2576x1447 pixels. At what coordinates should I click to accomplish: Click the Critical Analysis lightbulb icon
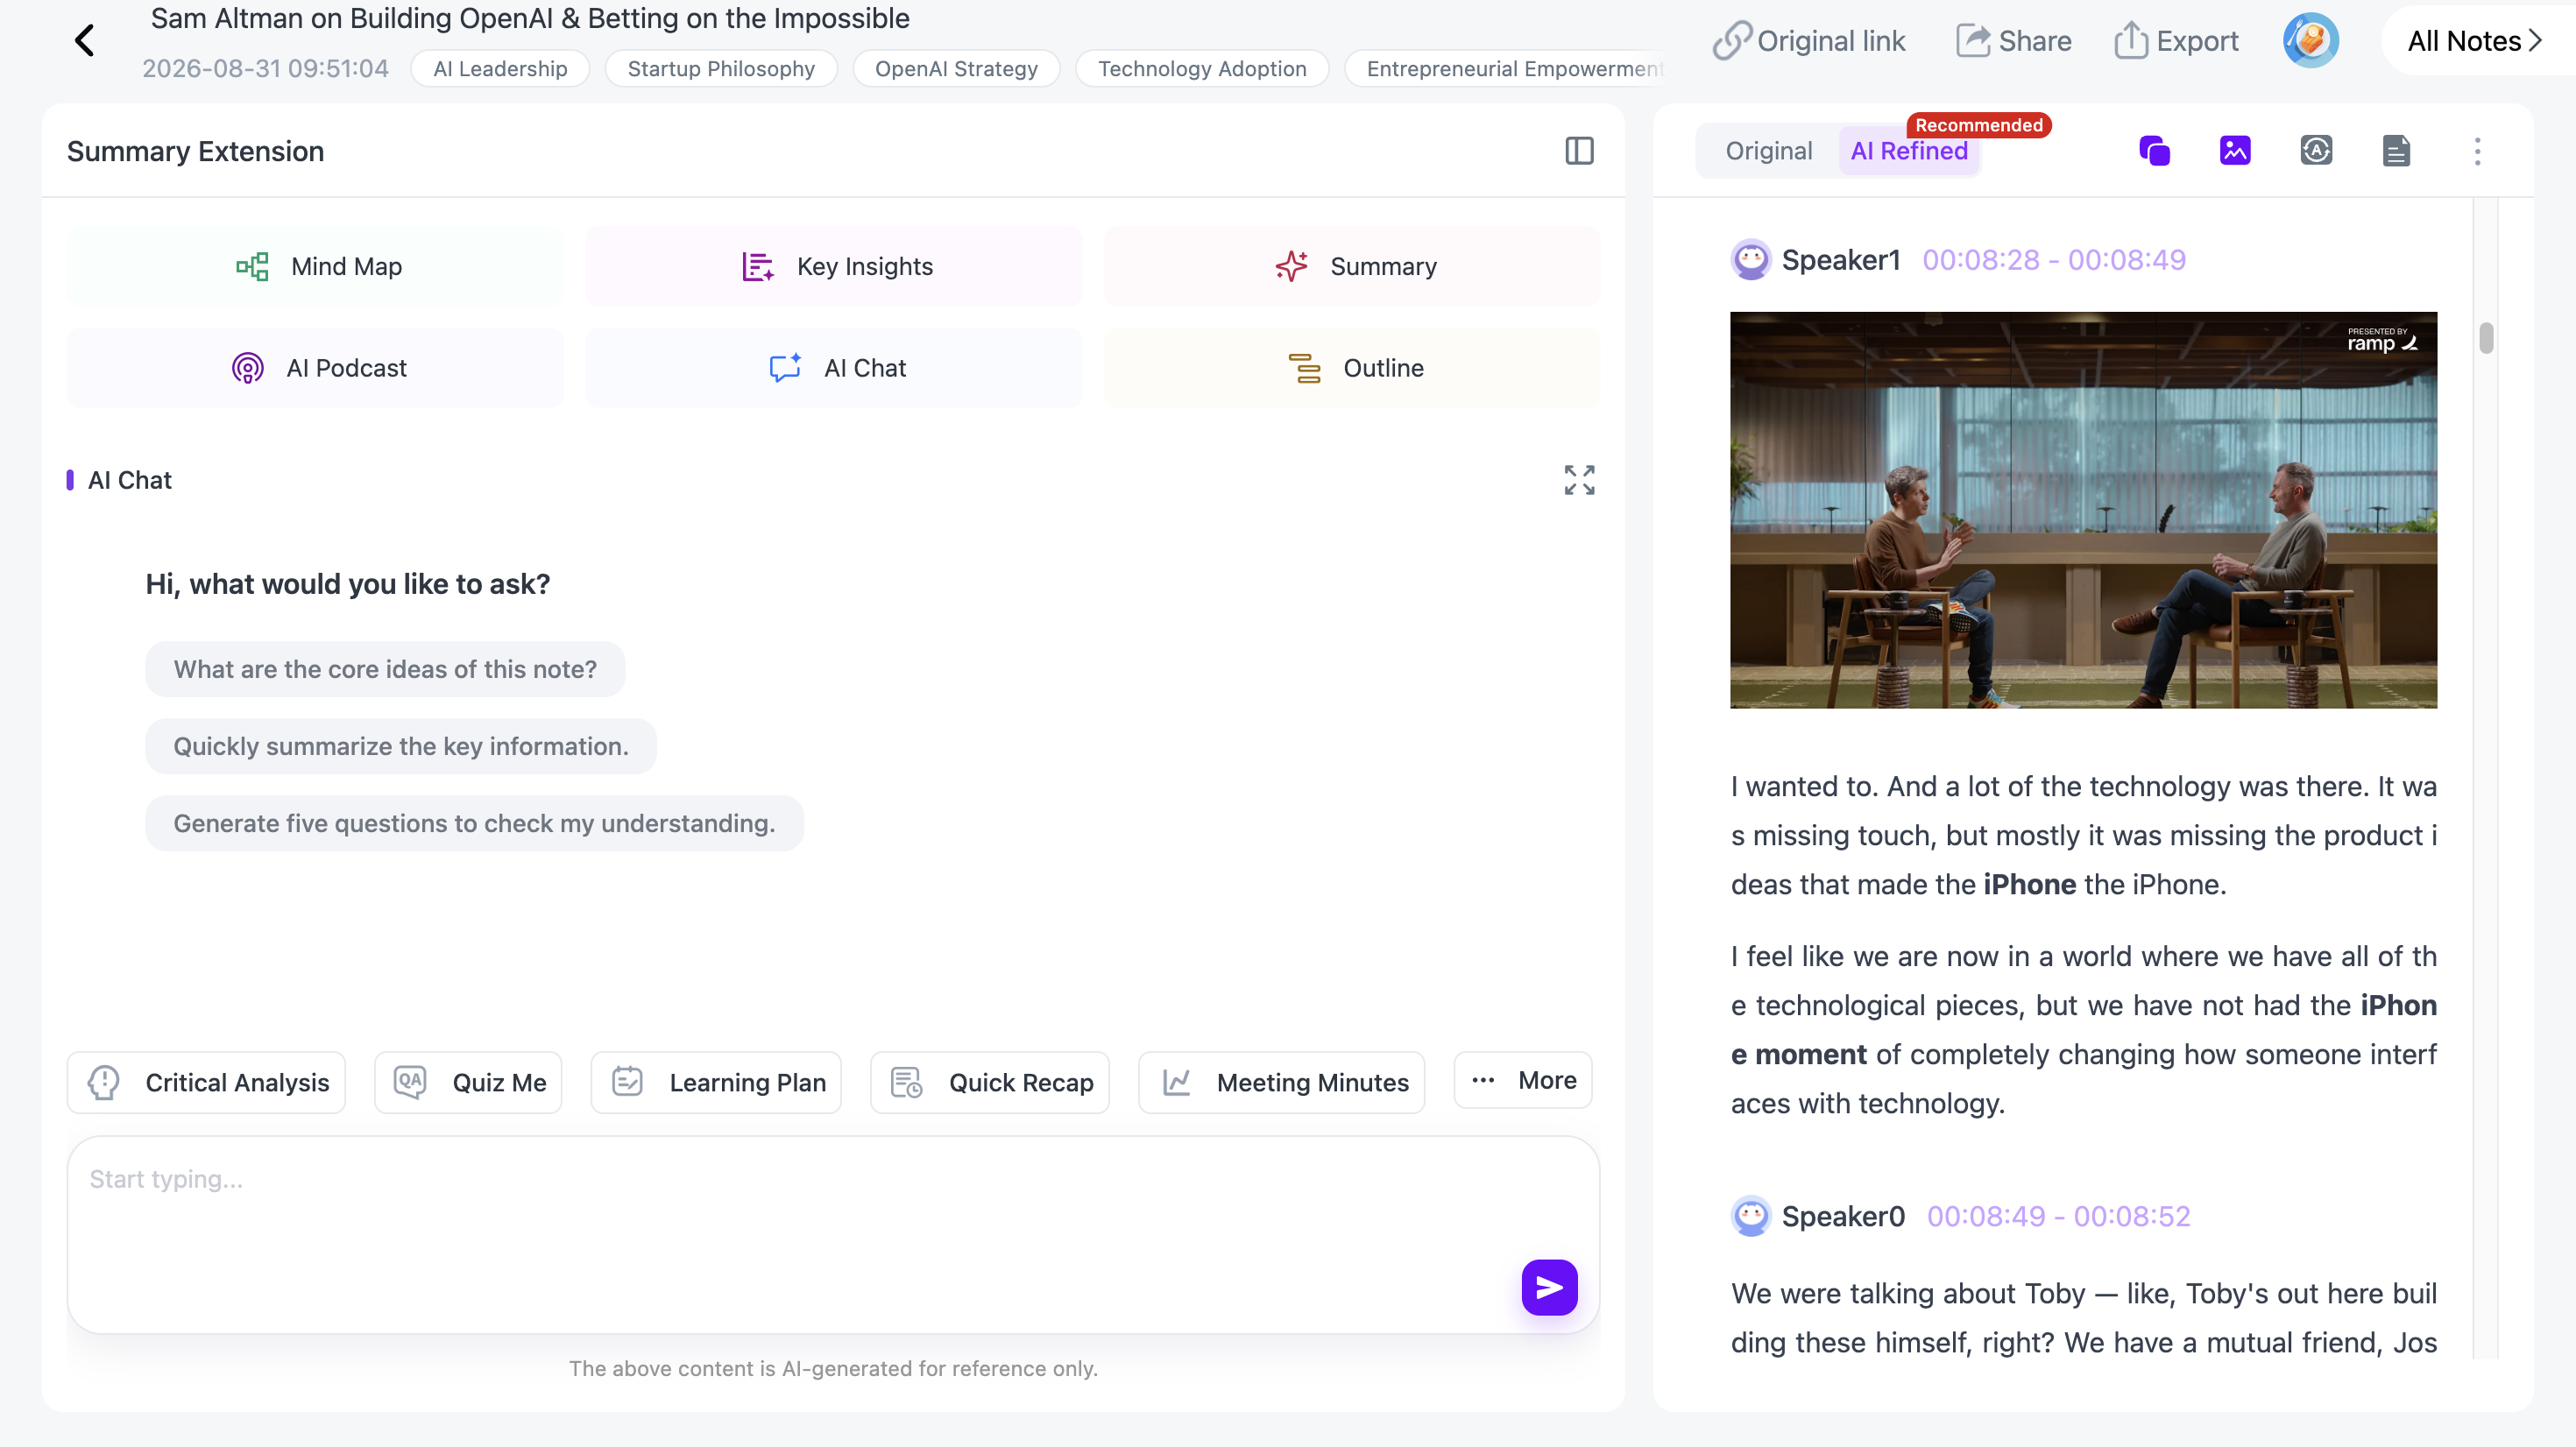[x=104, y=1082]
